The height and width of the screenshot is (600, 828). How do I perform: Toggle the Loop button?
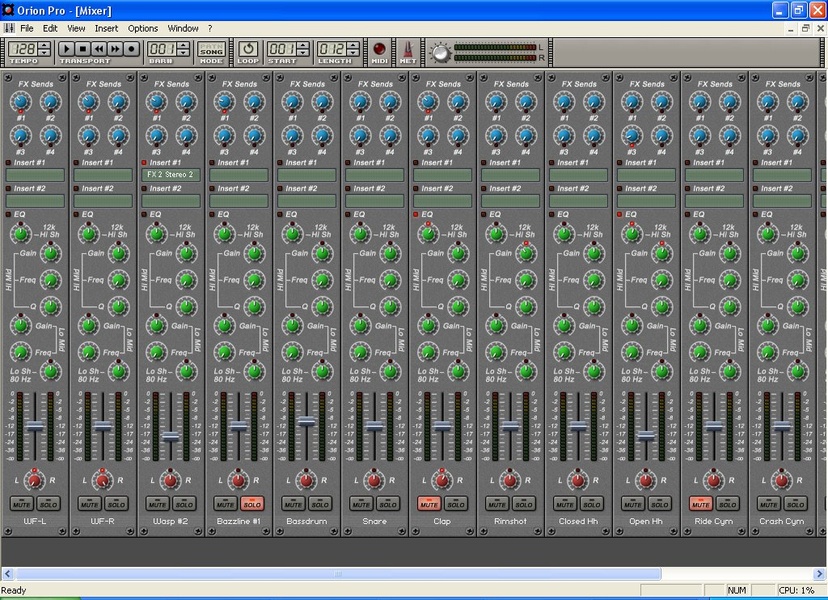click(247, 48)
